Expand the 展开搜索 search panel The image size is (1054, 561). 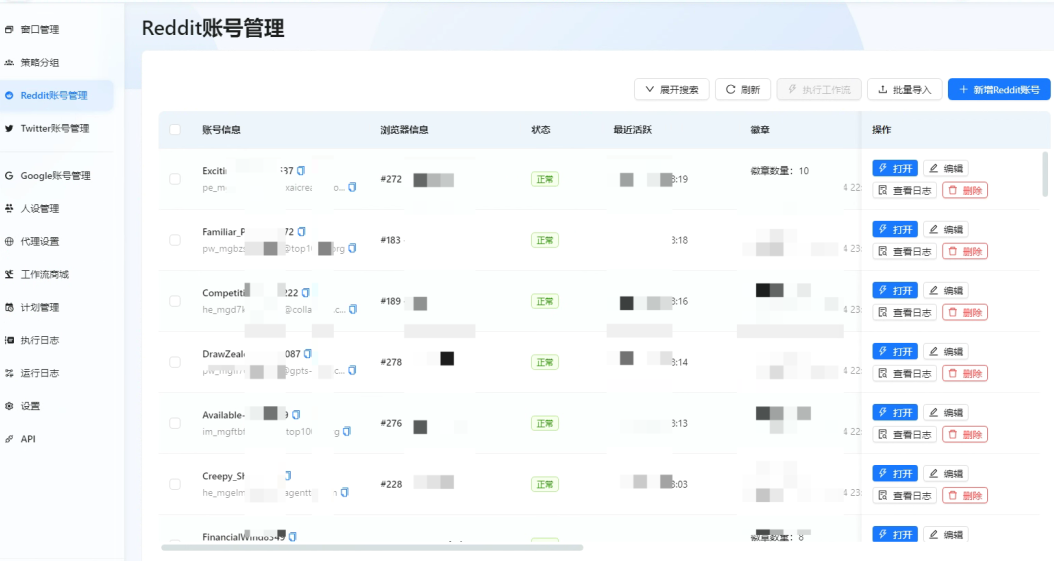point(672,89)
